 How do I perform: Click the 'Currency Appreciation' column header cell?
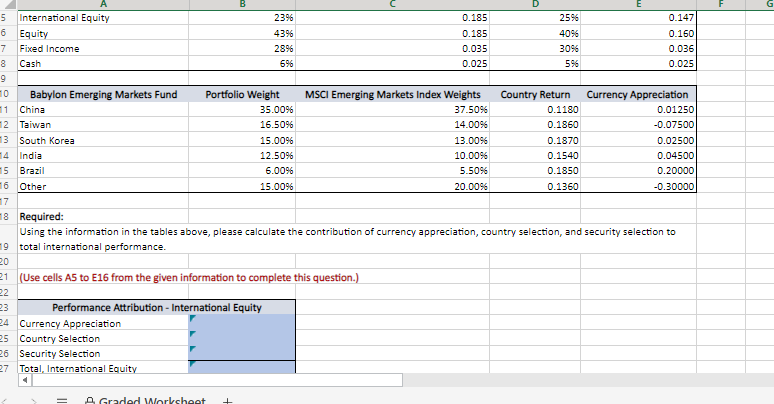click(638, 94)
